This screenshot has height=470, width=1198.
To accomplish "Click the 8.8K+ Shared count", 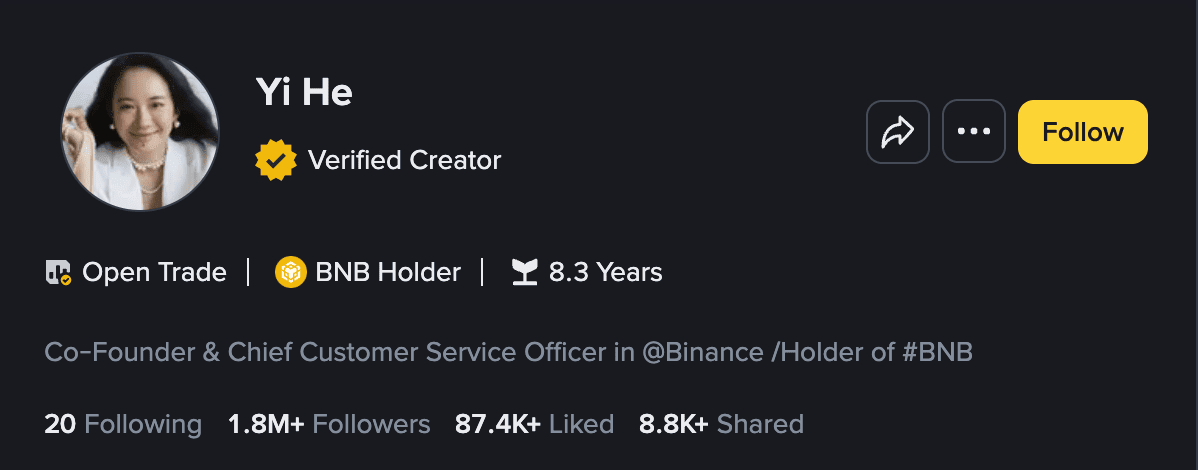I will 721,424.
